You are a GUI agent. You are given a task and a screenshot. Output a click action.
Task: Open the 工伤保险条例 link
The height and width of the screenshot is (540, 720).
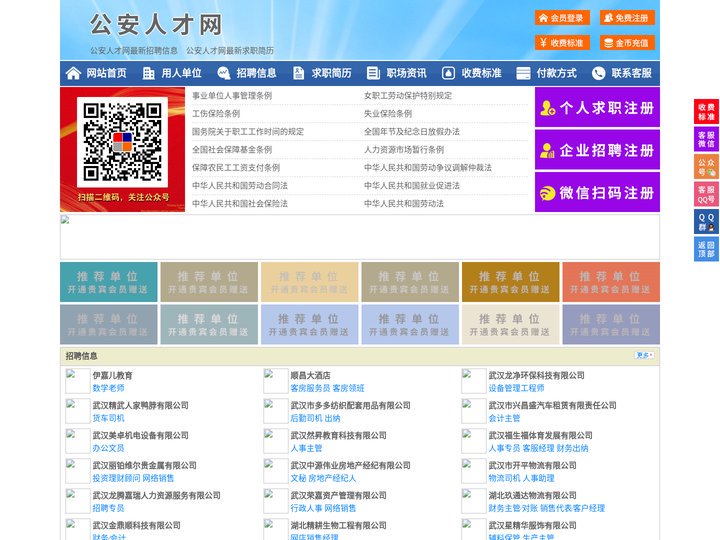pos(216,113)
